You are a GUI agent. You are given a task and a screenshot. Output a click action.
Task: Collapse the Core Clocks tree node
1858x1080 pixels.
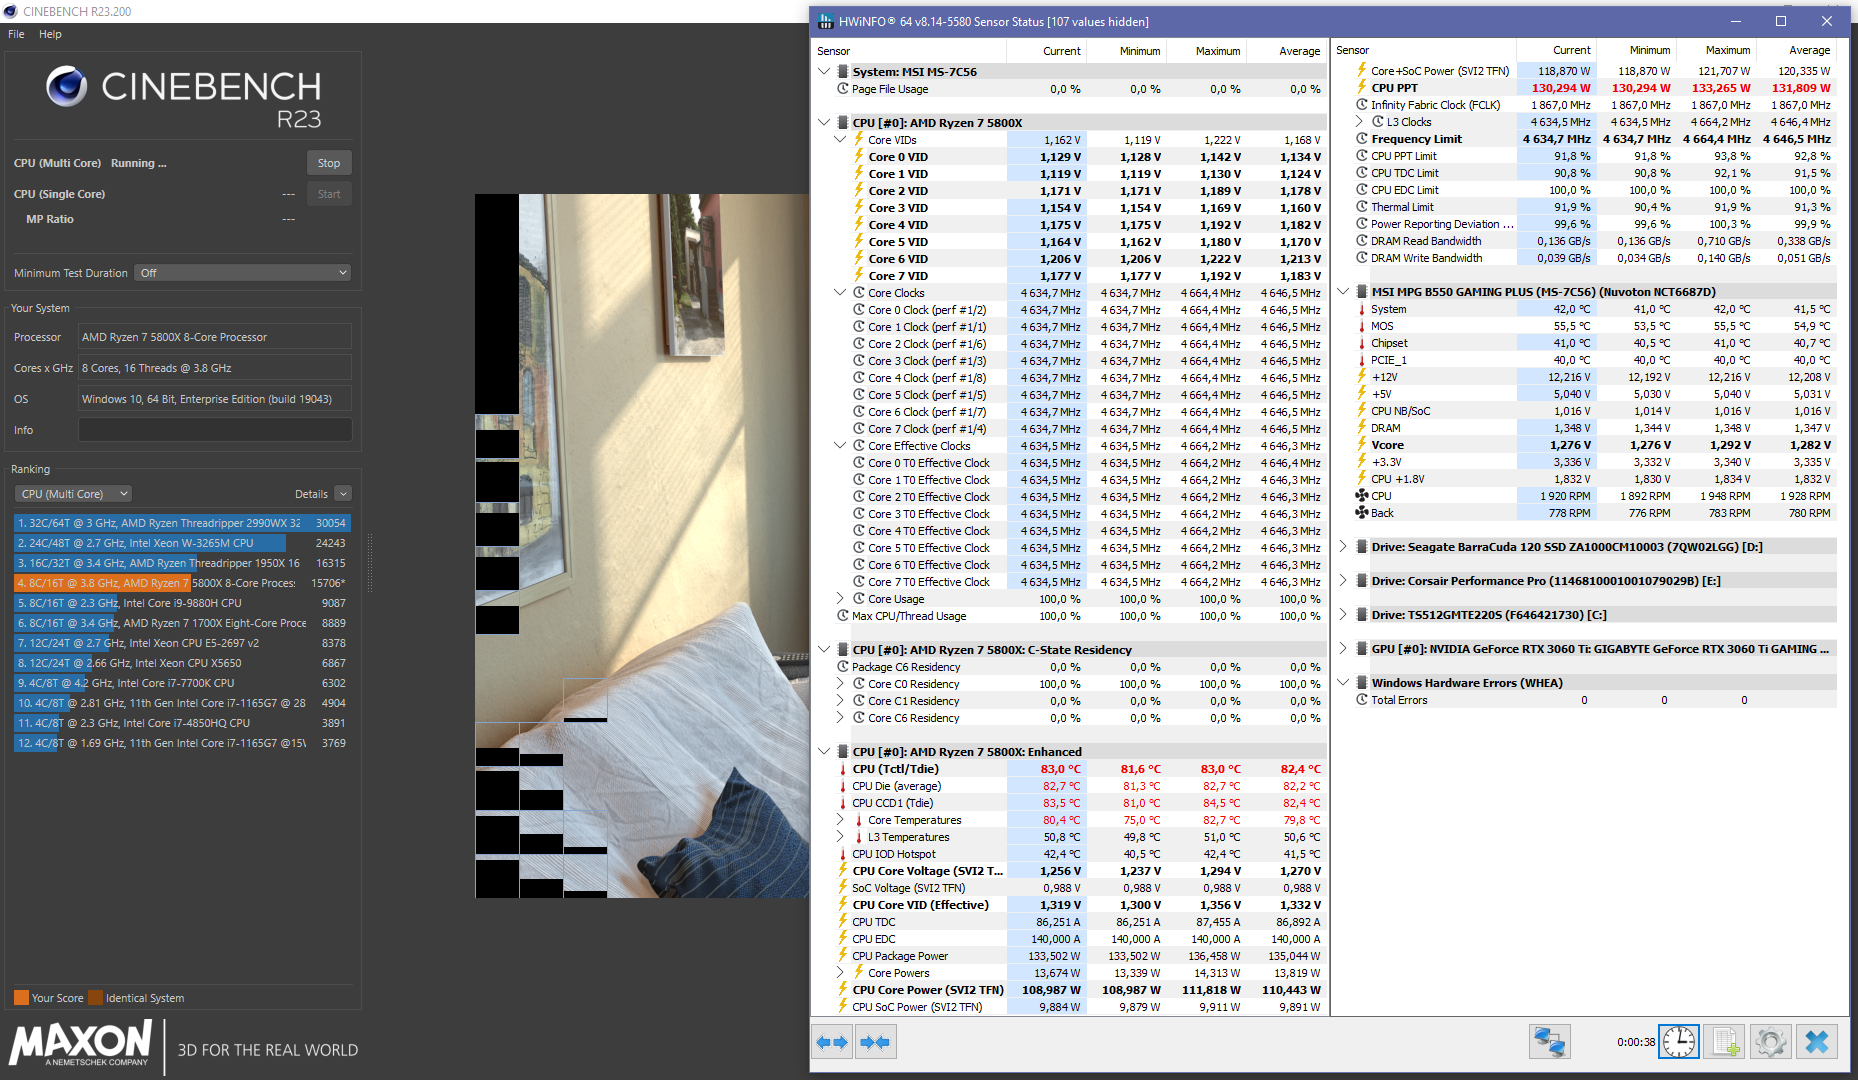[x=840, y=293]
